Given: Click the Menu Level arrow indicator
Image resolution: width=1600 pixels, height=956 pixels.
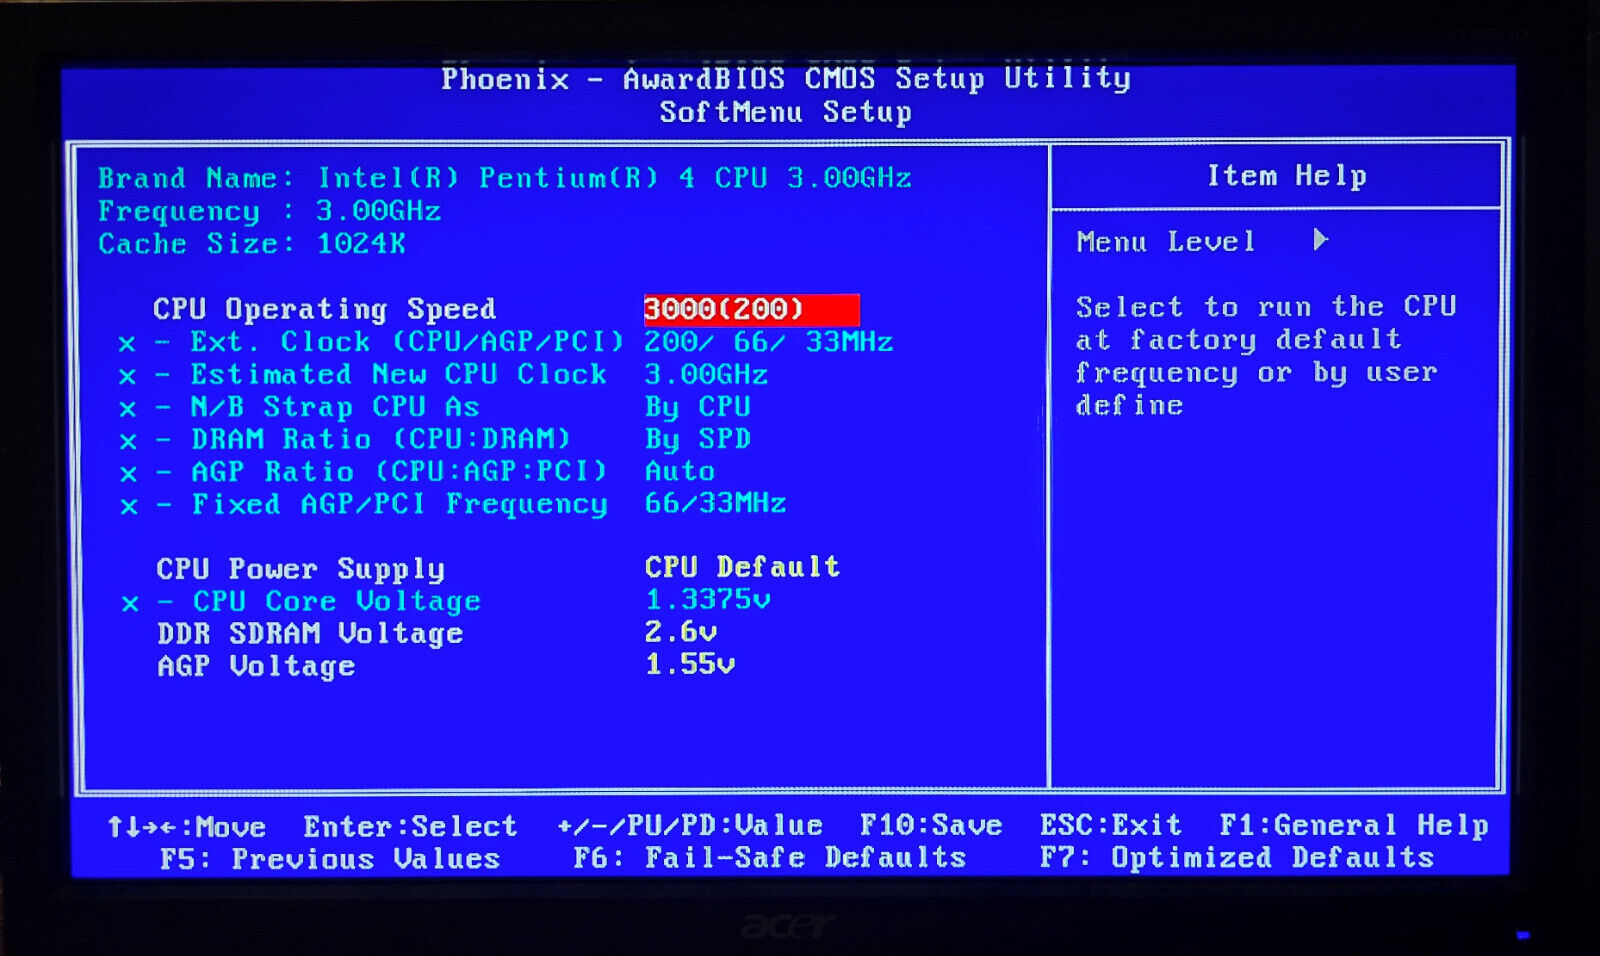Looking at the screenshot, I should coord(1320,240).
